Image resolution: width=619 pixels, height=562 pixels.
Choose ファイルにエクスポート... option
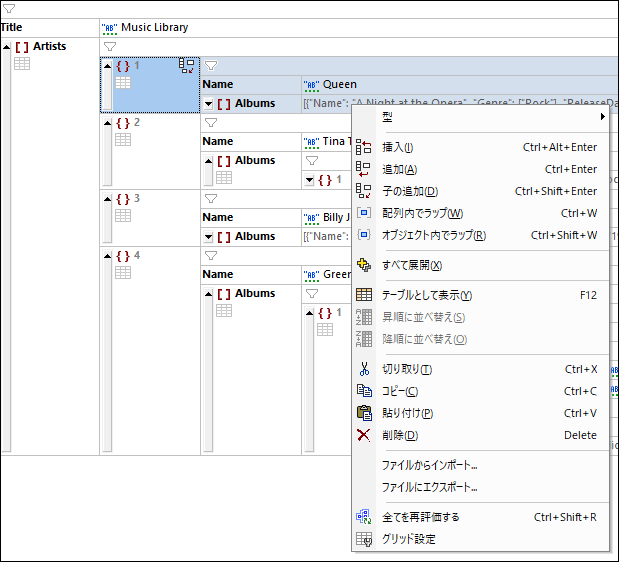429,487
